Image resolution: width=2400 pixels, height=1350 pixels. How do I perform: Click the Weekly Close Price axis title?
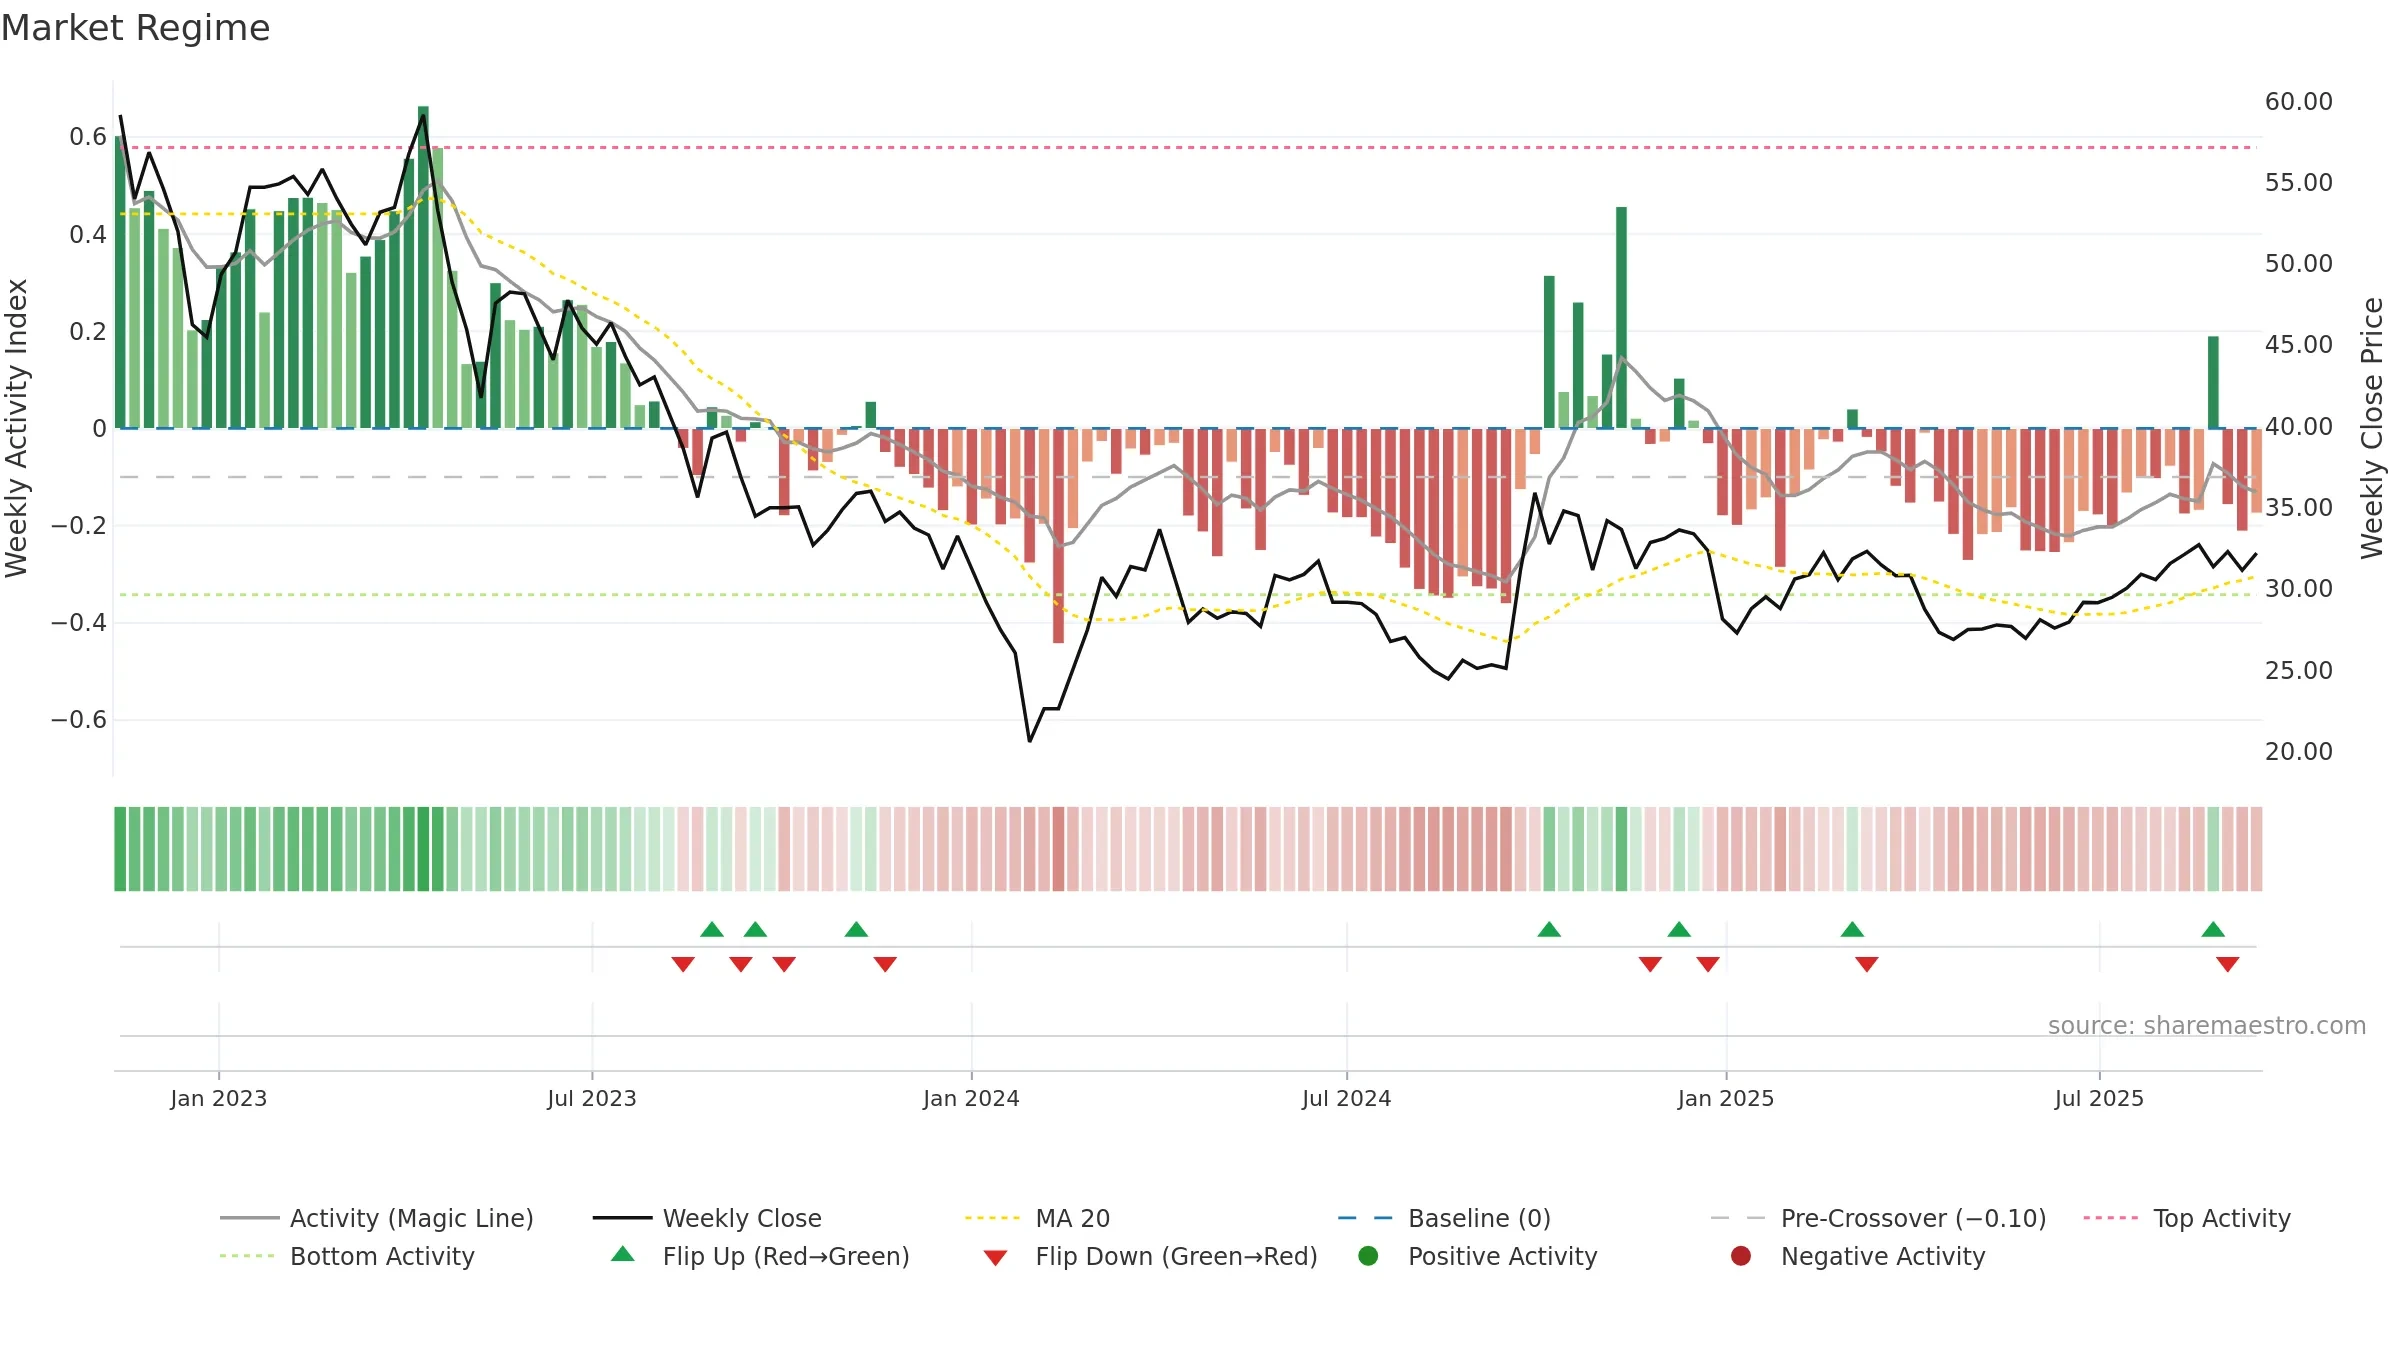click(2372, 428)
